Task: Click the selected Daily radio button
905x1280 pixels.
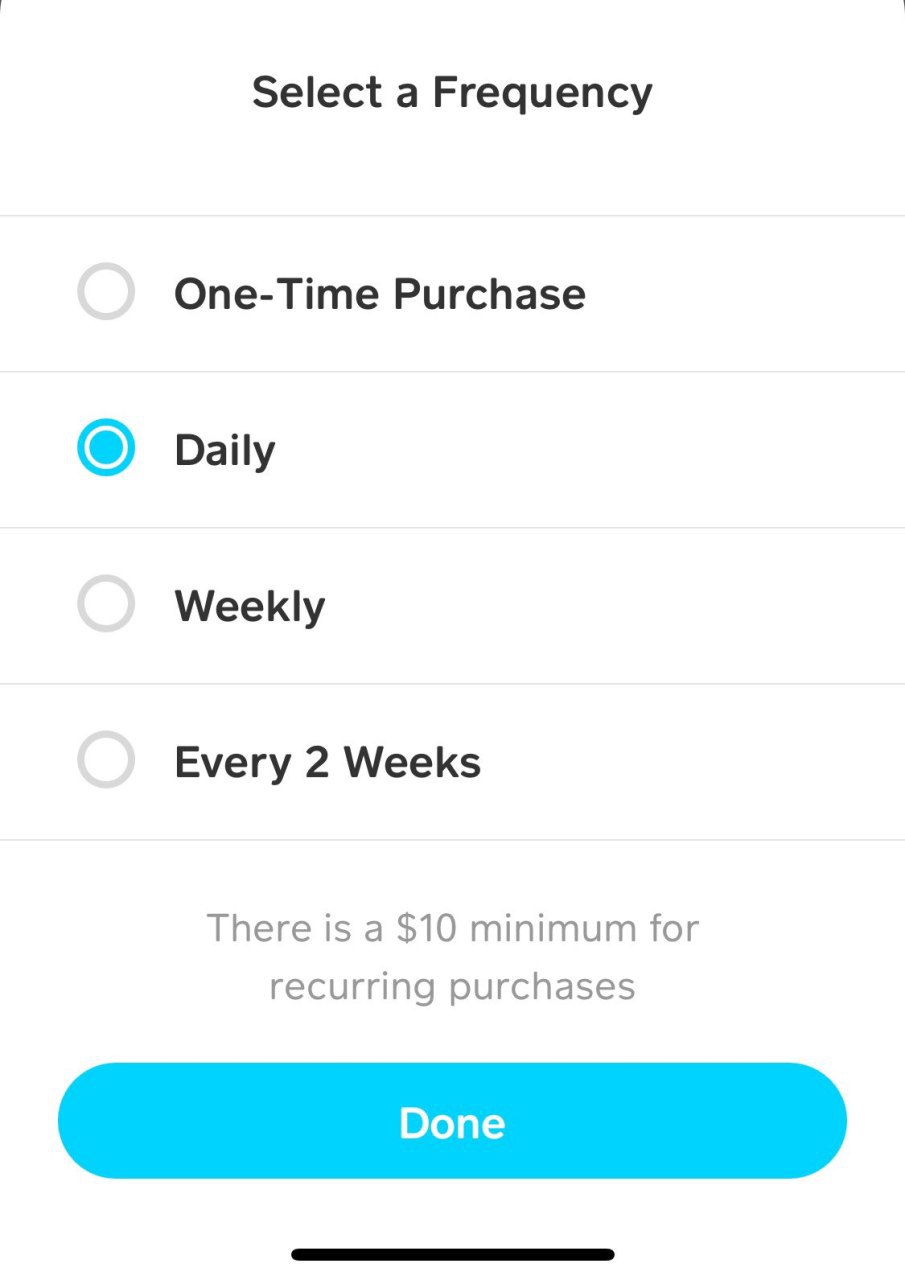Action: (x=105, y=449)
